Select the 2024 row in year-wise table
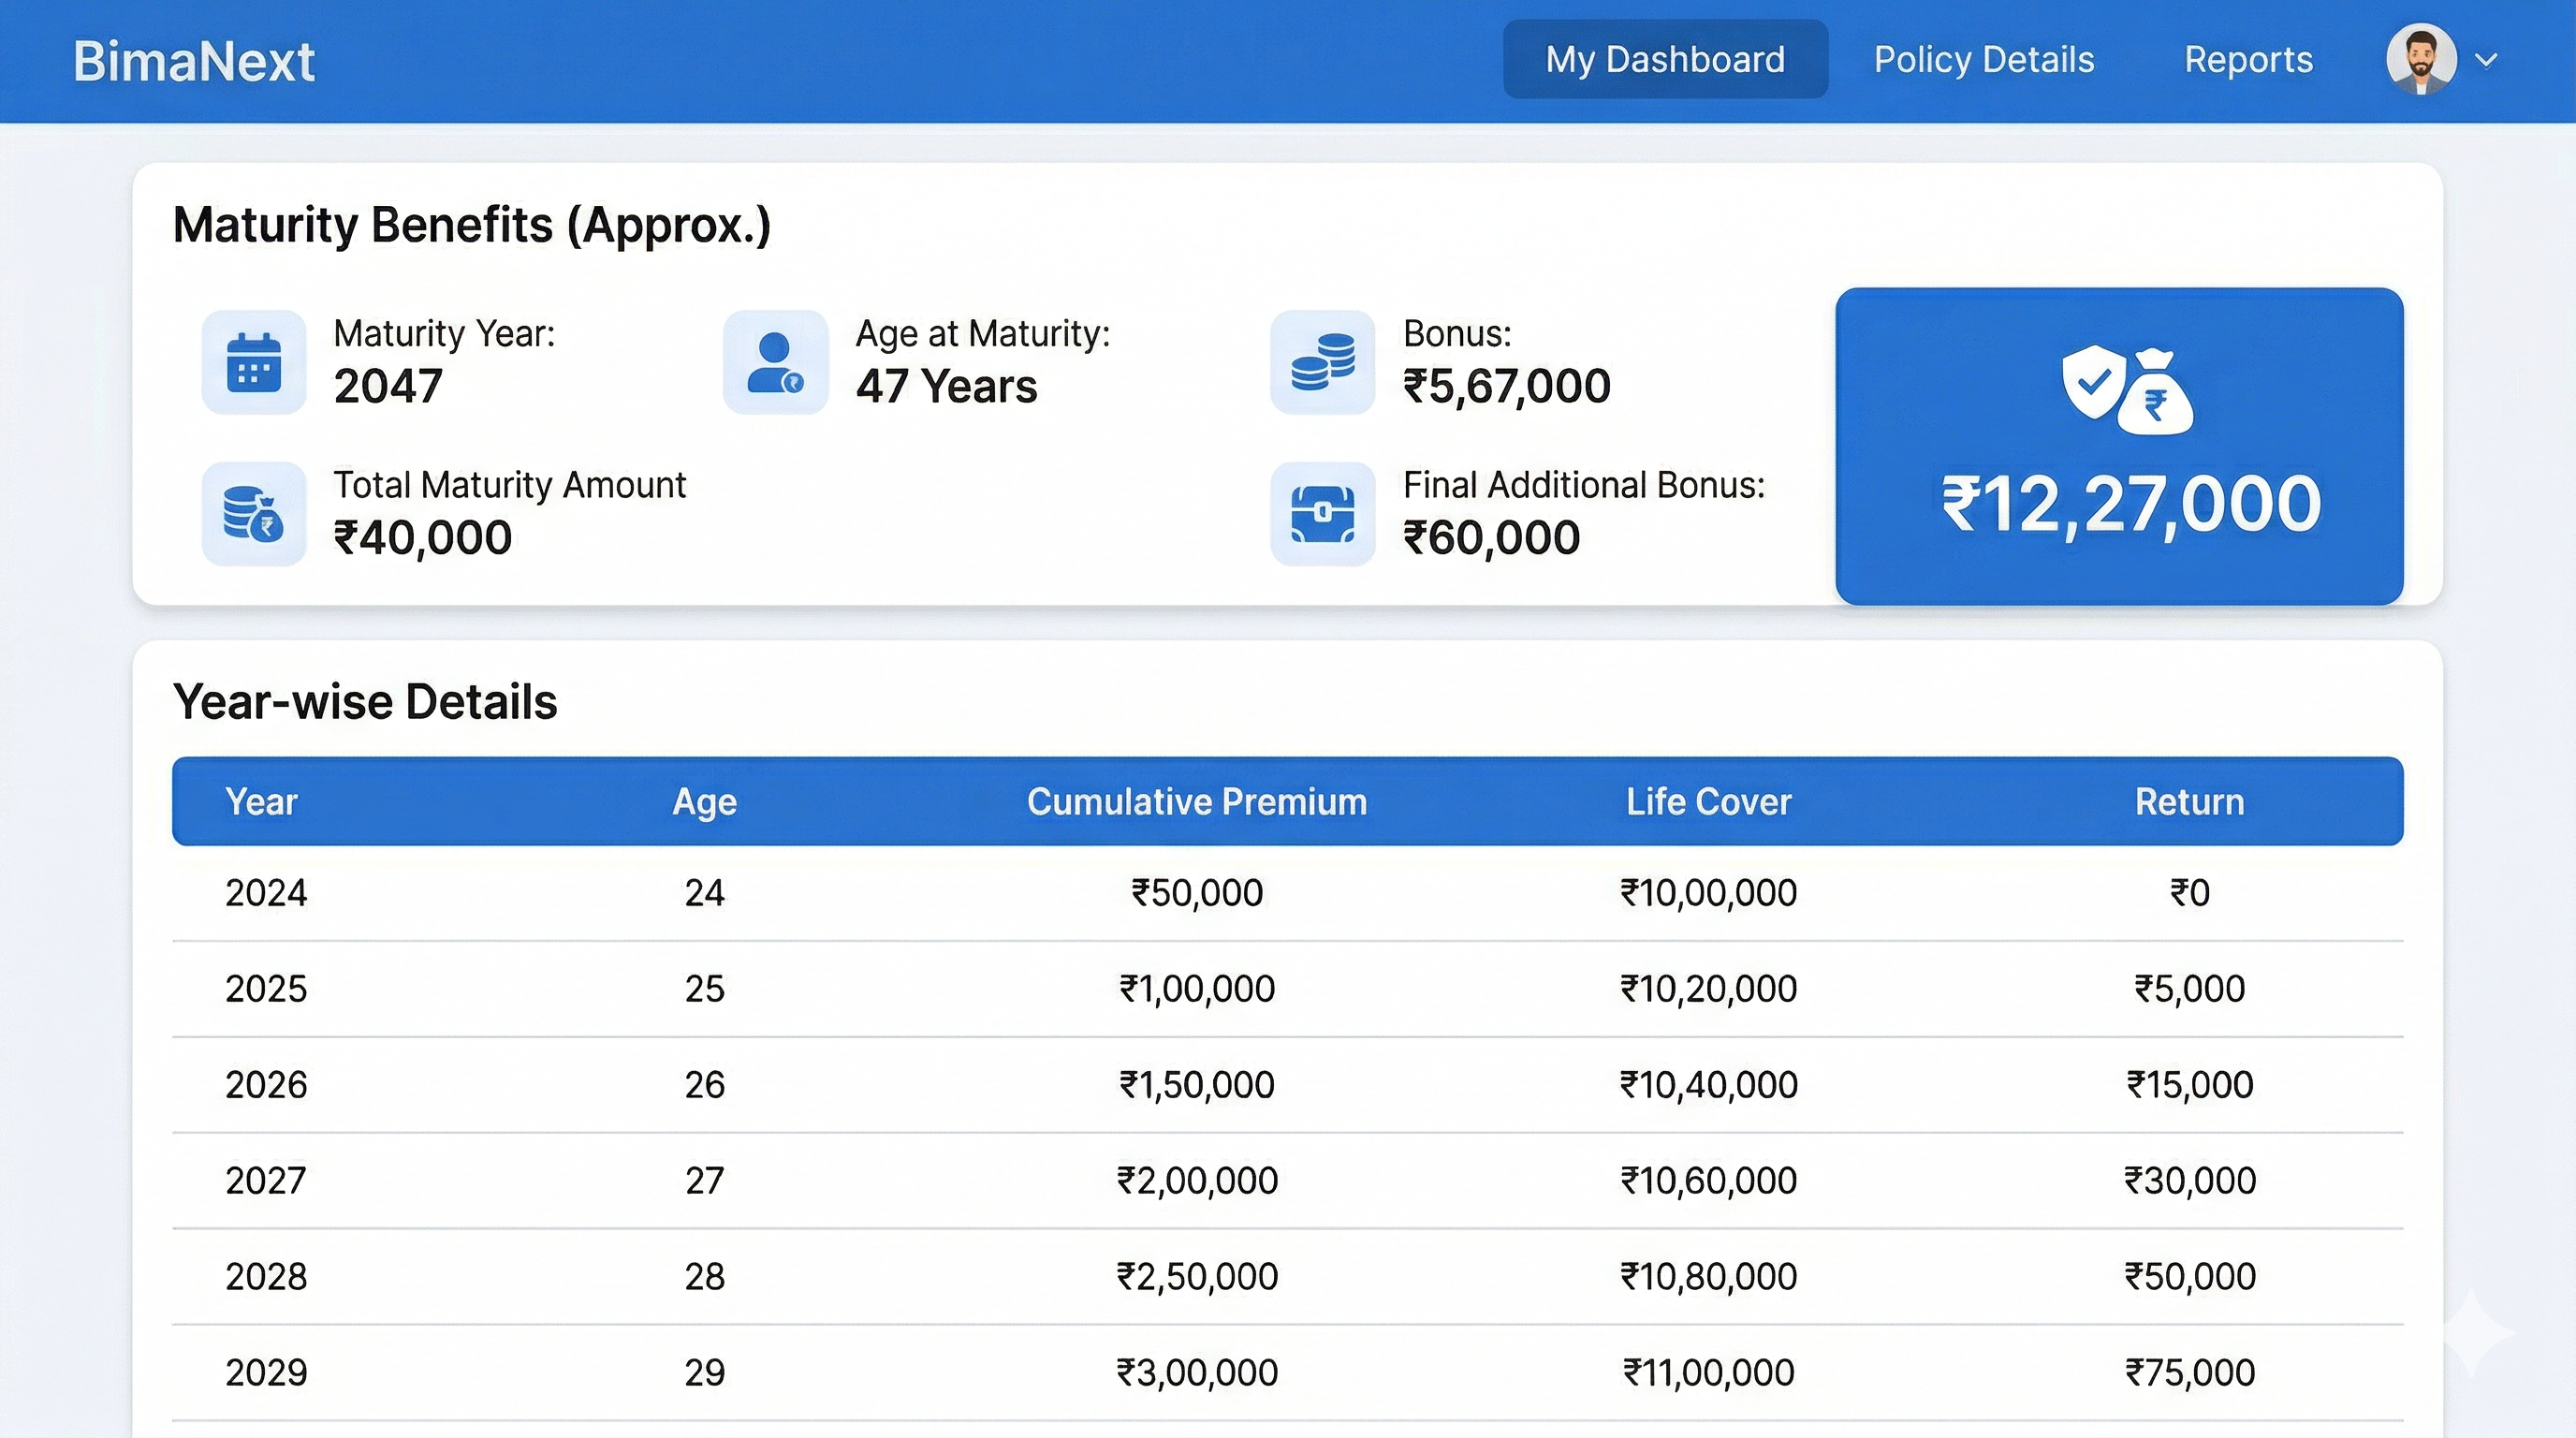 coord(266,893)
